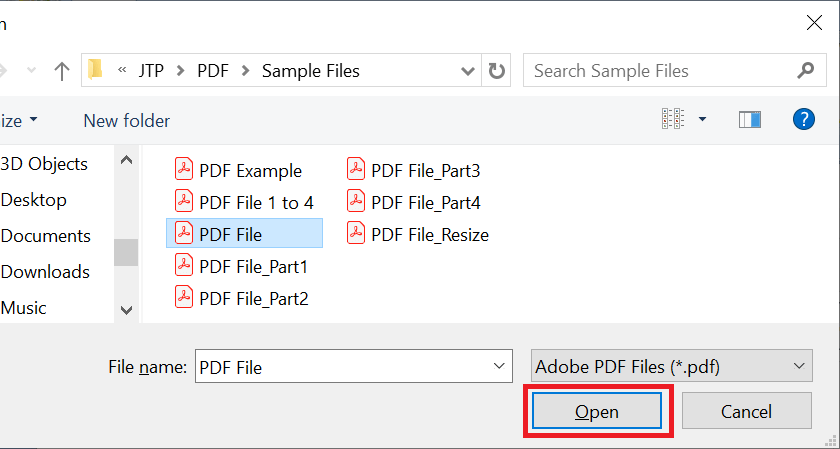Select the PDF Example file icon
The image size is (840, 449).
[184, 170]
